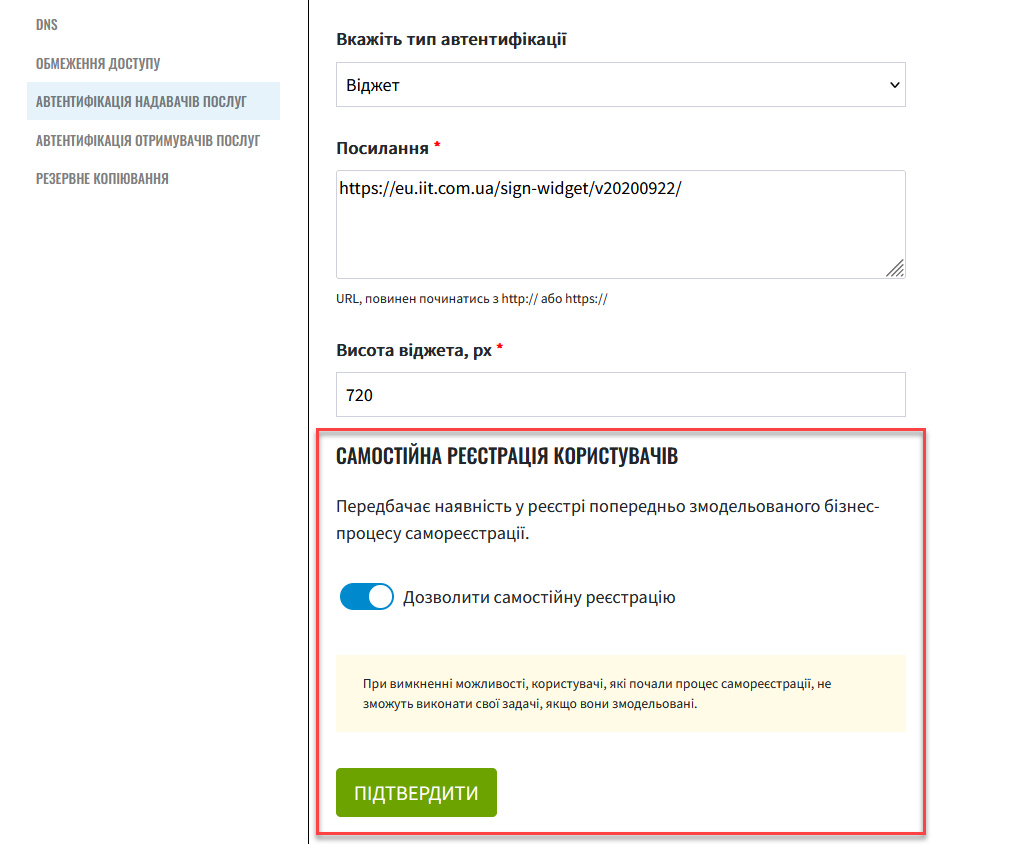The image size is (1011, 856).
Task: Click the Посилання field label
Action: (x=382, y=148)
